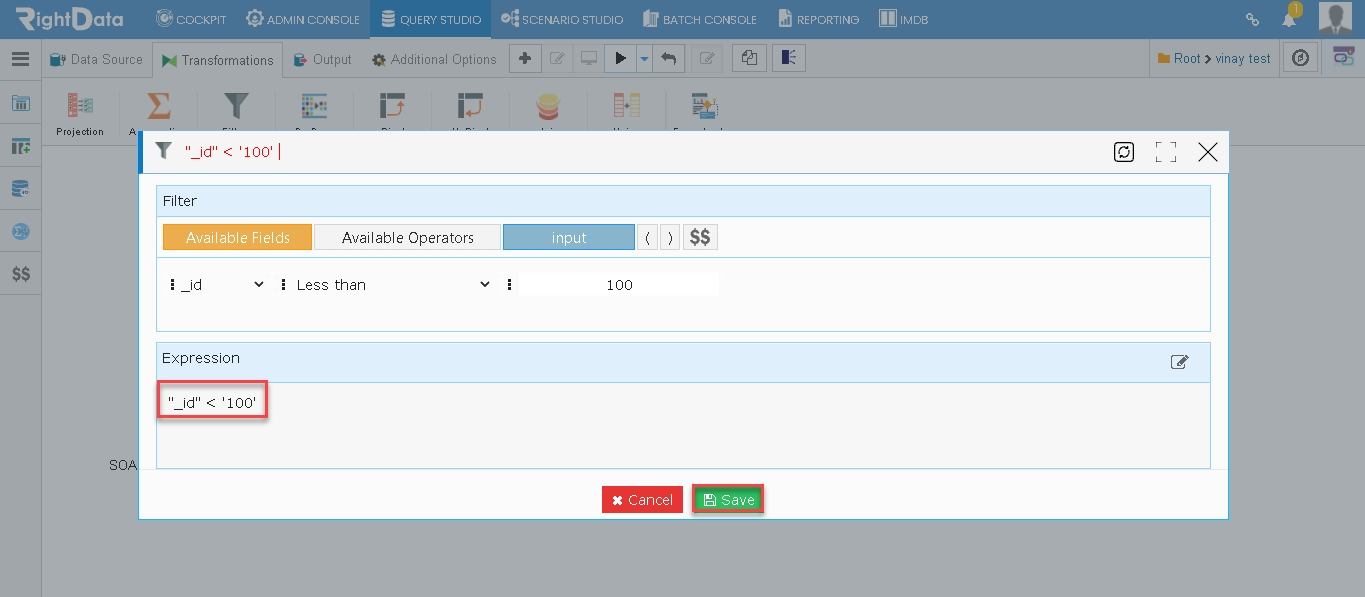The image size is (1365, 597).
Task: Select the Projection transformation icon
Action: 80,114
